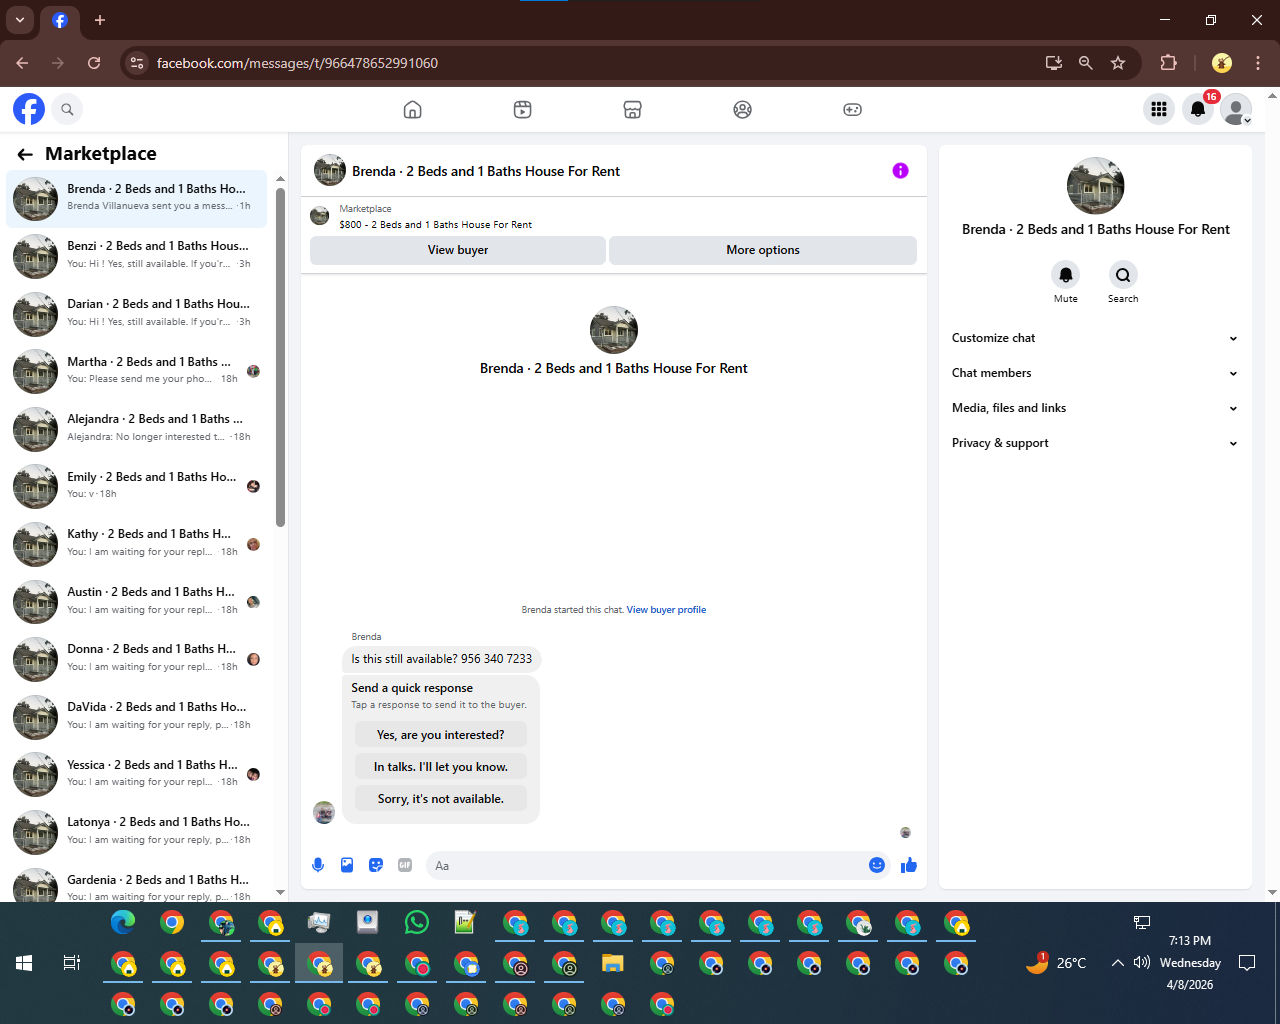This screenshot has width=1280, height=1024.
Task: Search within the conversation
Action: coord(1123,275)
